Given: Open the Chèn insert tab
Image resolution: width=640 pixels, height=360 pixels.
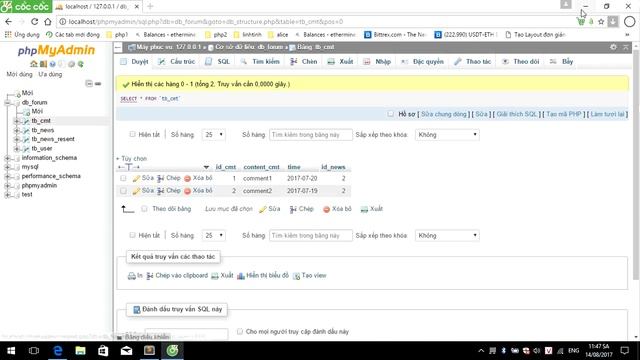Looking at the screenshot, I should pos(304,62).
